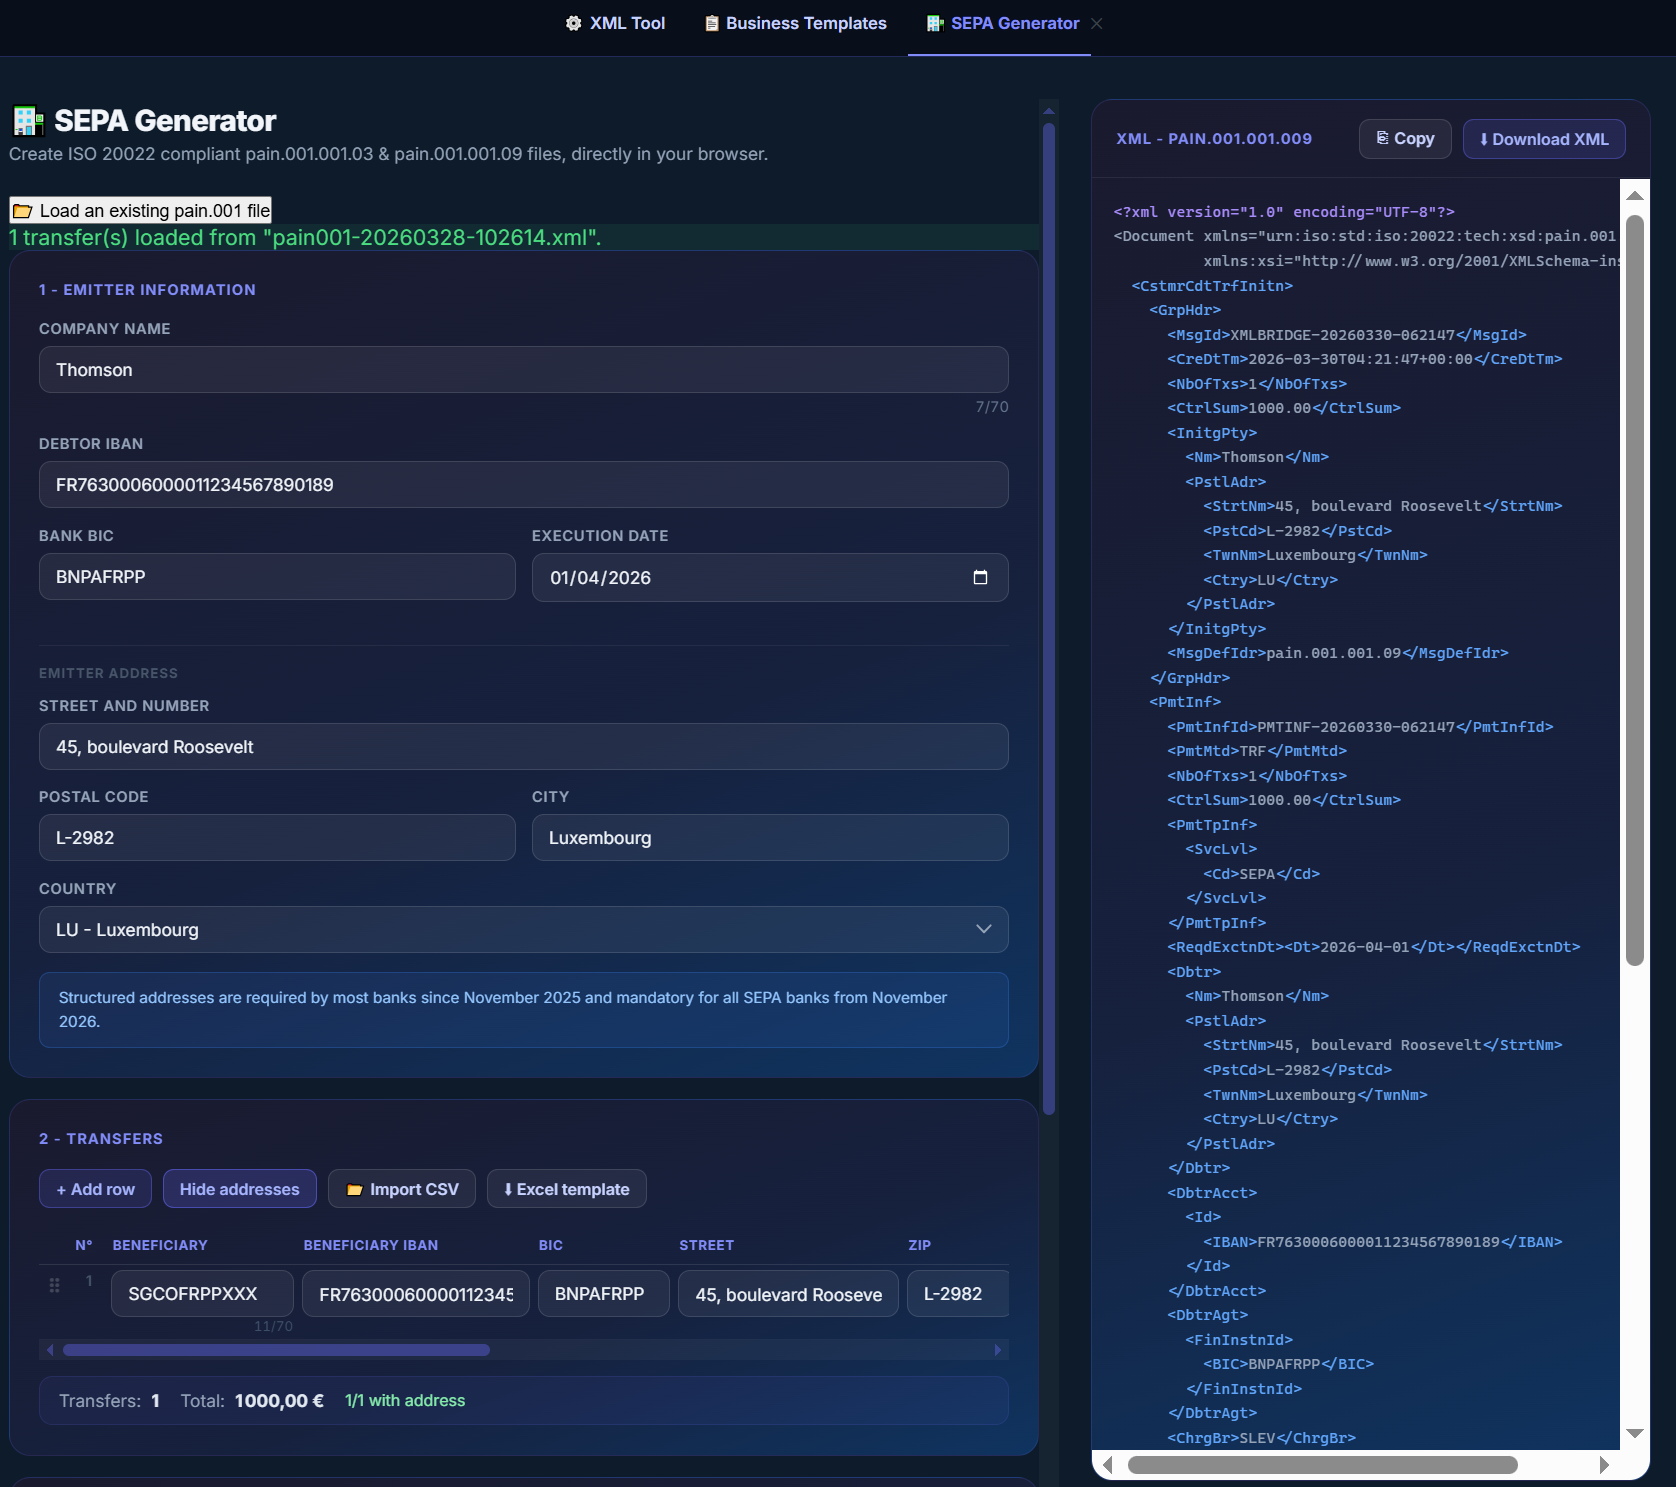Add a new transfer row

[x=96, y=1189]
